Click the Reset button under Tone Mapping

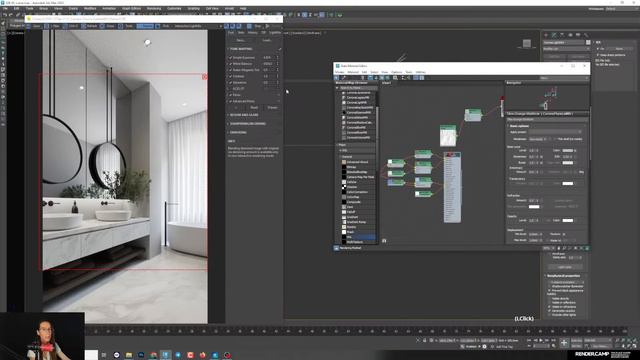(254, 108)
